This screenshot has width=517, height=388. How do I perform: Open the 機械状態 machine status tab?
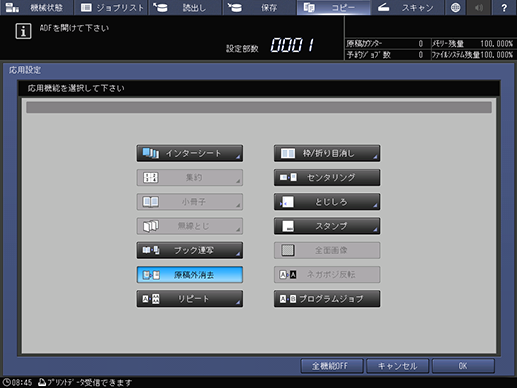[37, 7]
